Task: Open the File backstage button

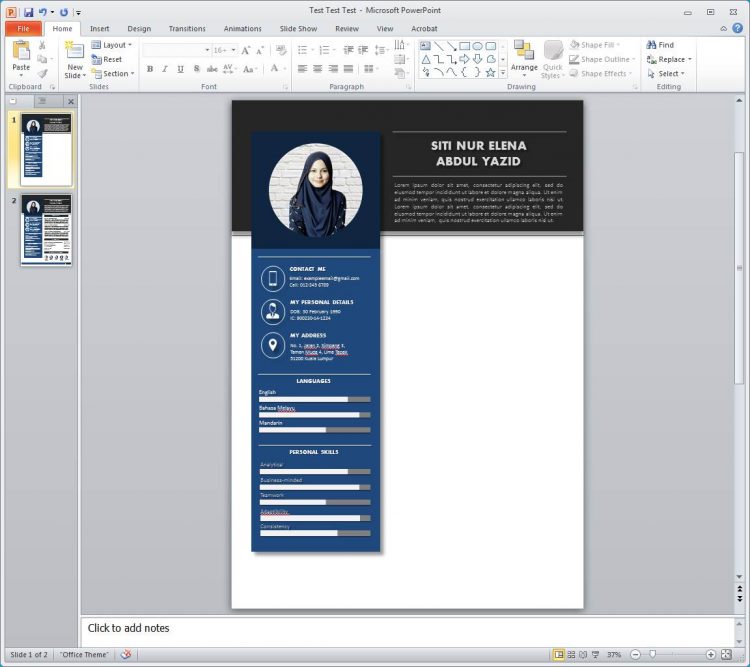Action: pyautogui.click(x=22, y=29)
